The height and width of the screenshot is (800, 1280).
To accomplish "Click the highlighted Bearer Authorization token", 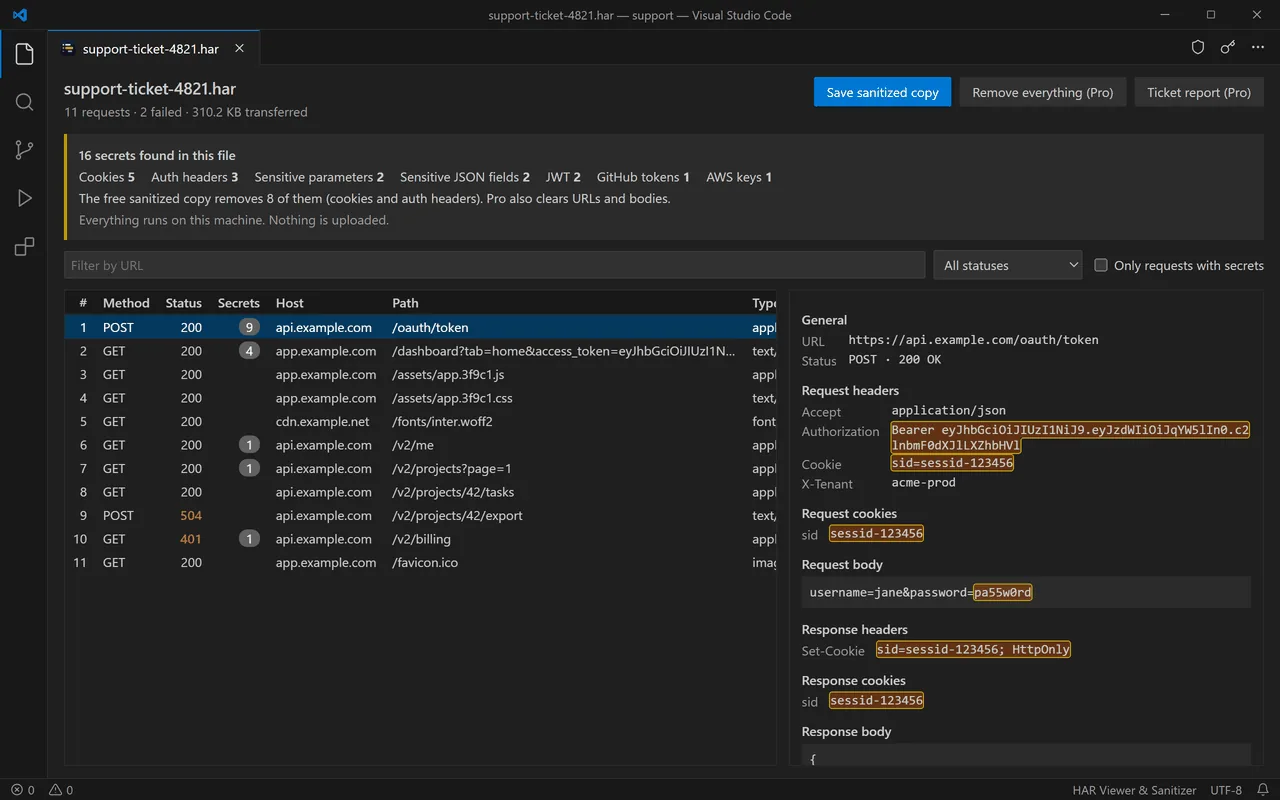I will point(1070,438).
